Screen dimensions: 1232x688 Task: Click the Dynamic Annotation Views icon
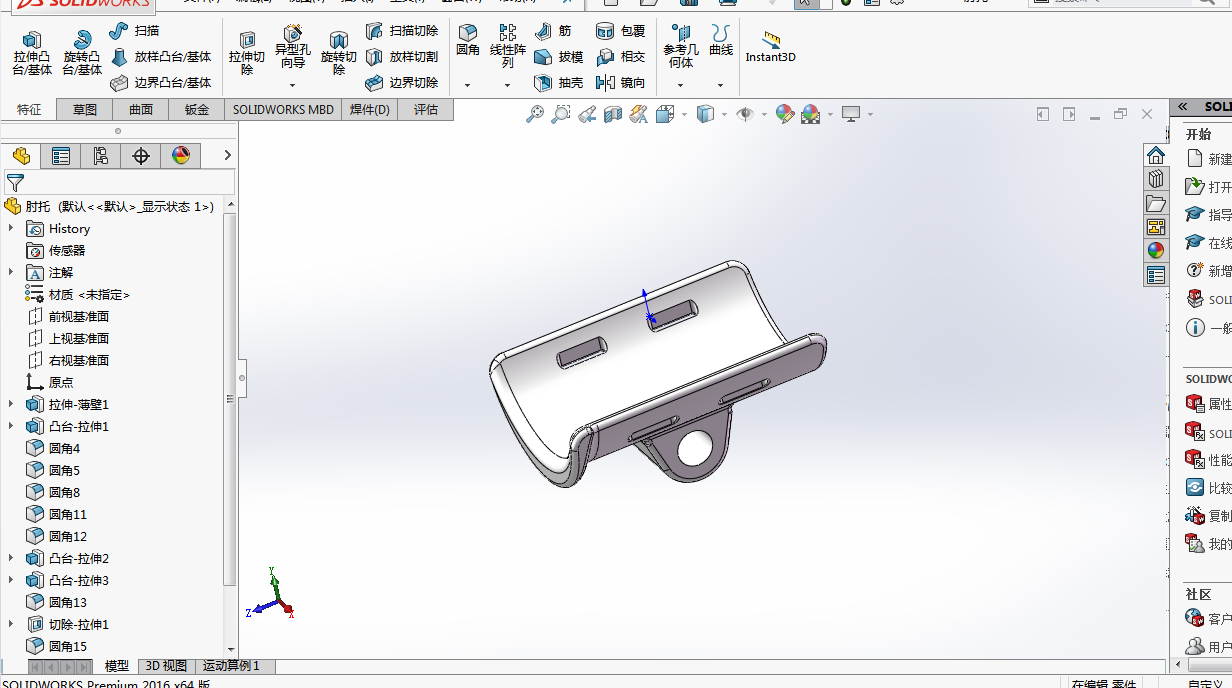(x=639, y=114)
